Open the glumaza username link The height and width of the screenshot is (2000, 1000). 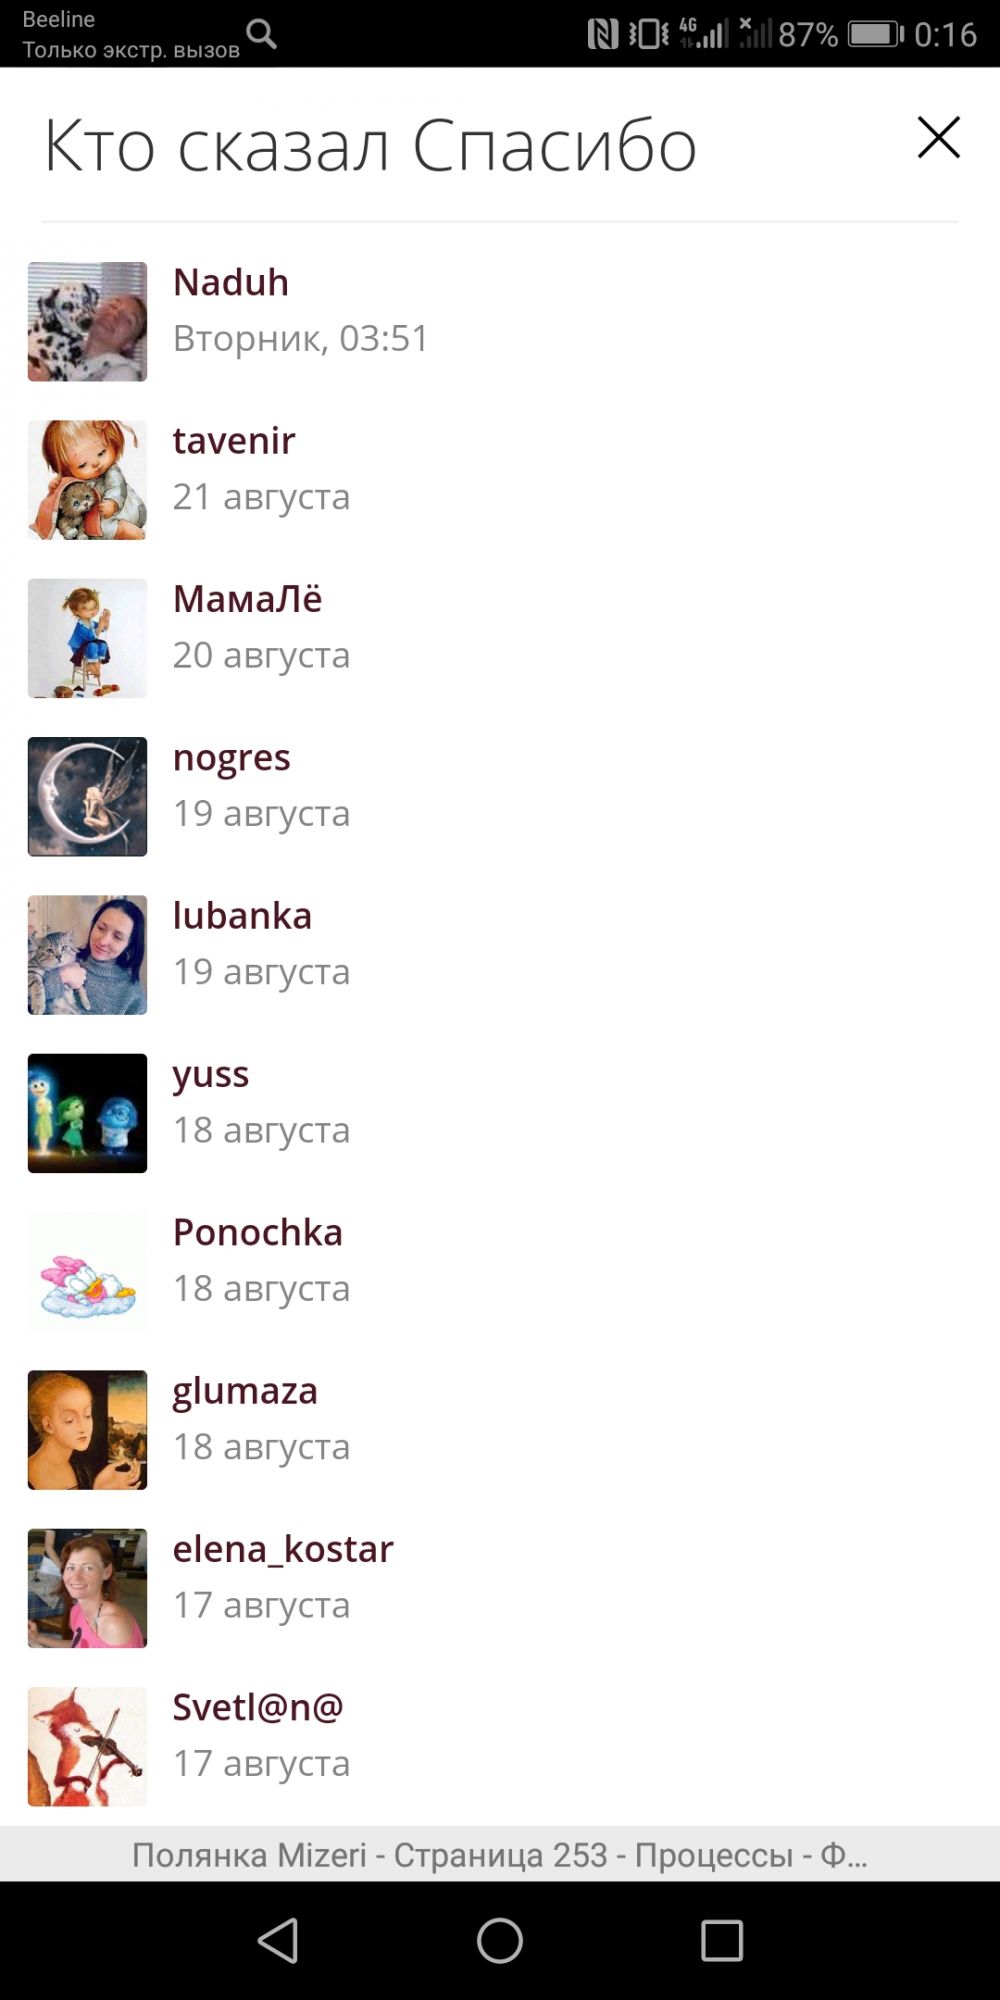click(x=245, y=1391)
